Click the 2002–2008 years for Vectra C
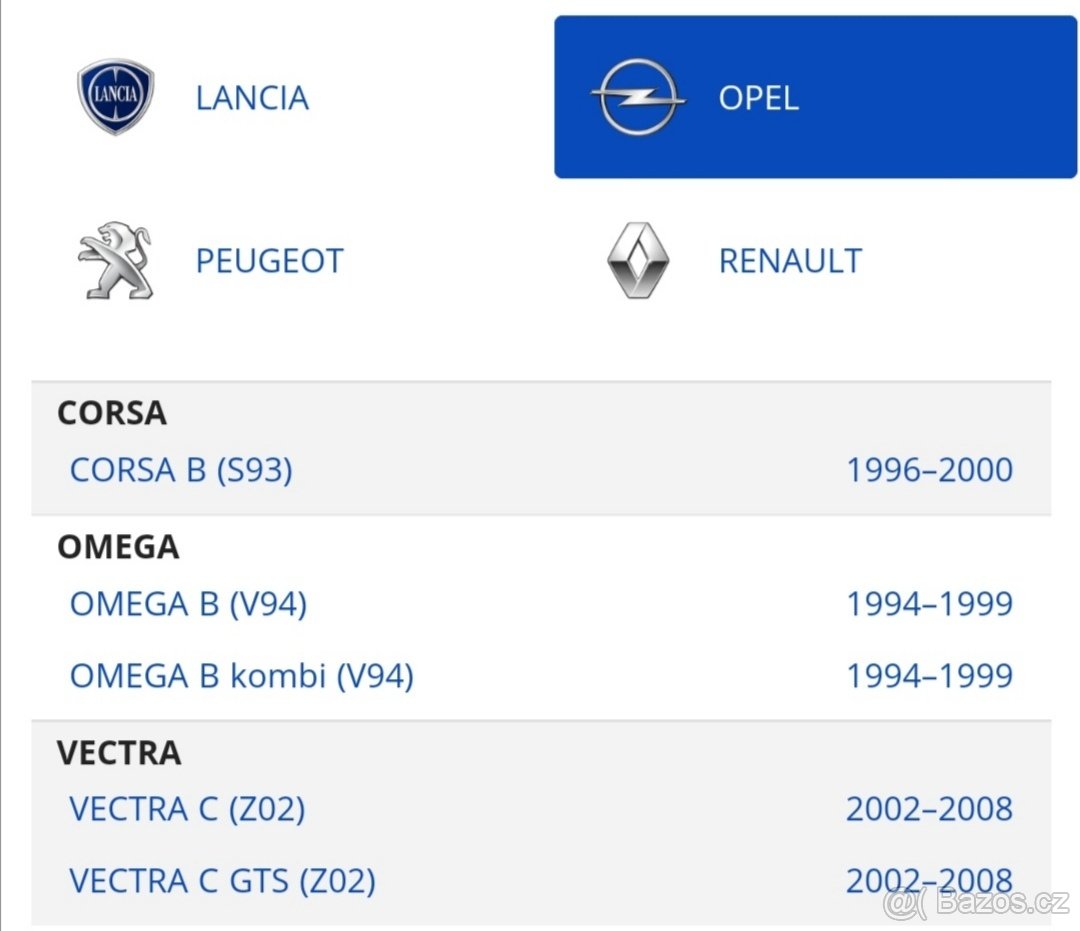The width and height of the screenshot is (1080, 931). pos(929,808)
